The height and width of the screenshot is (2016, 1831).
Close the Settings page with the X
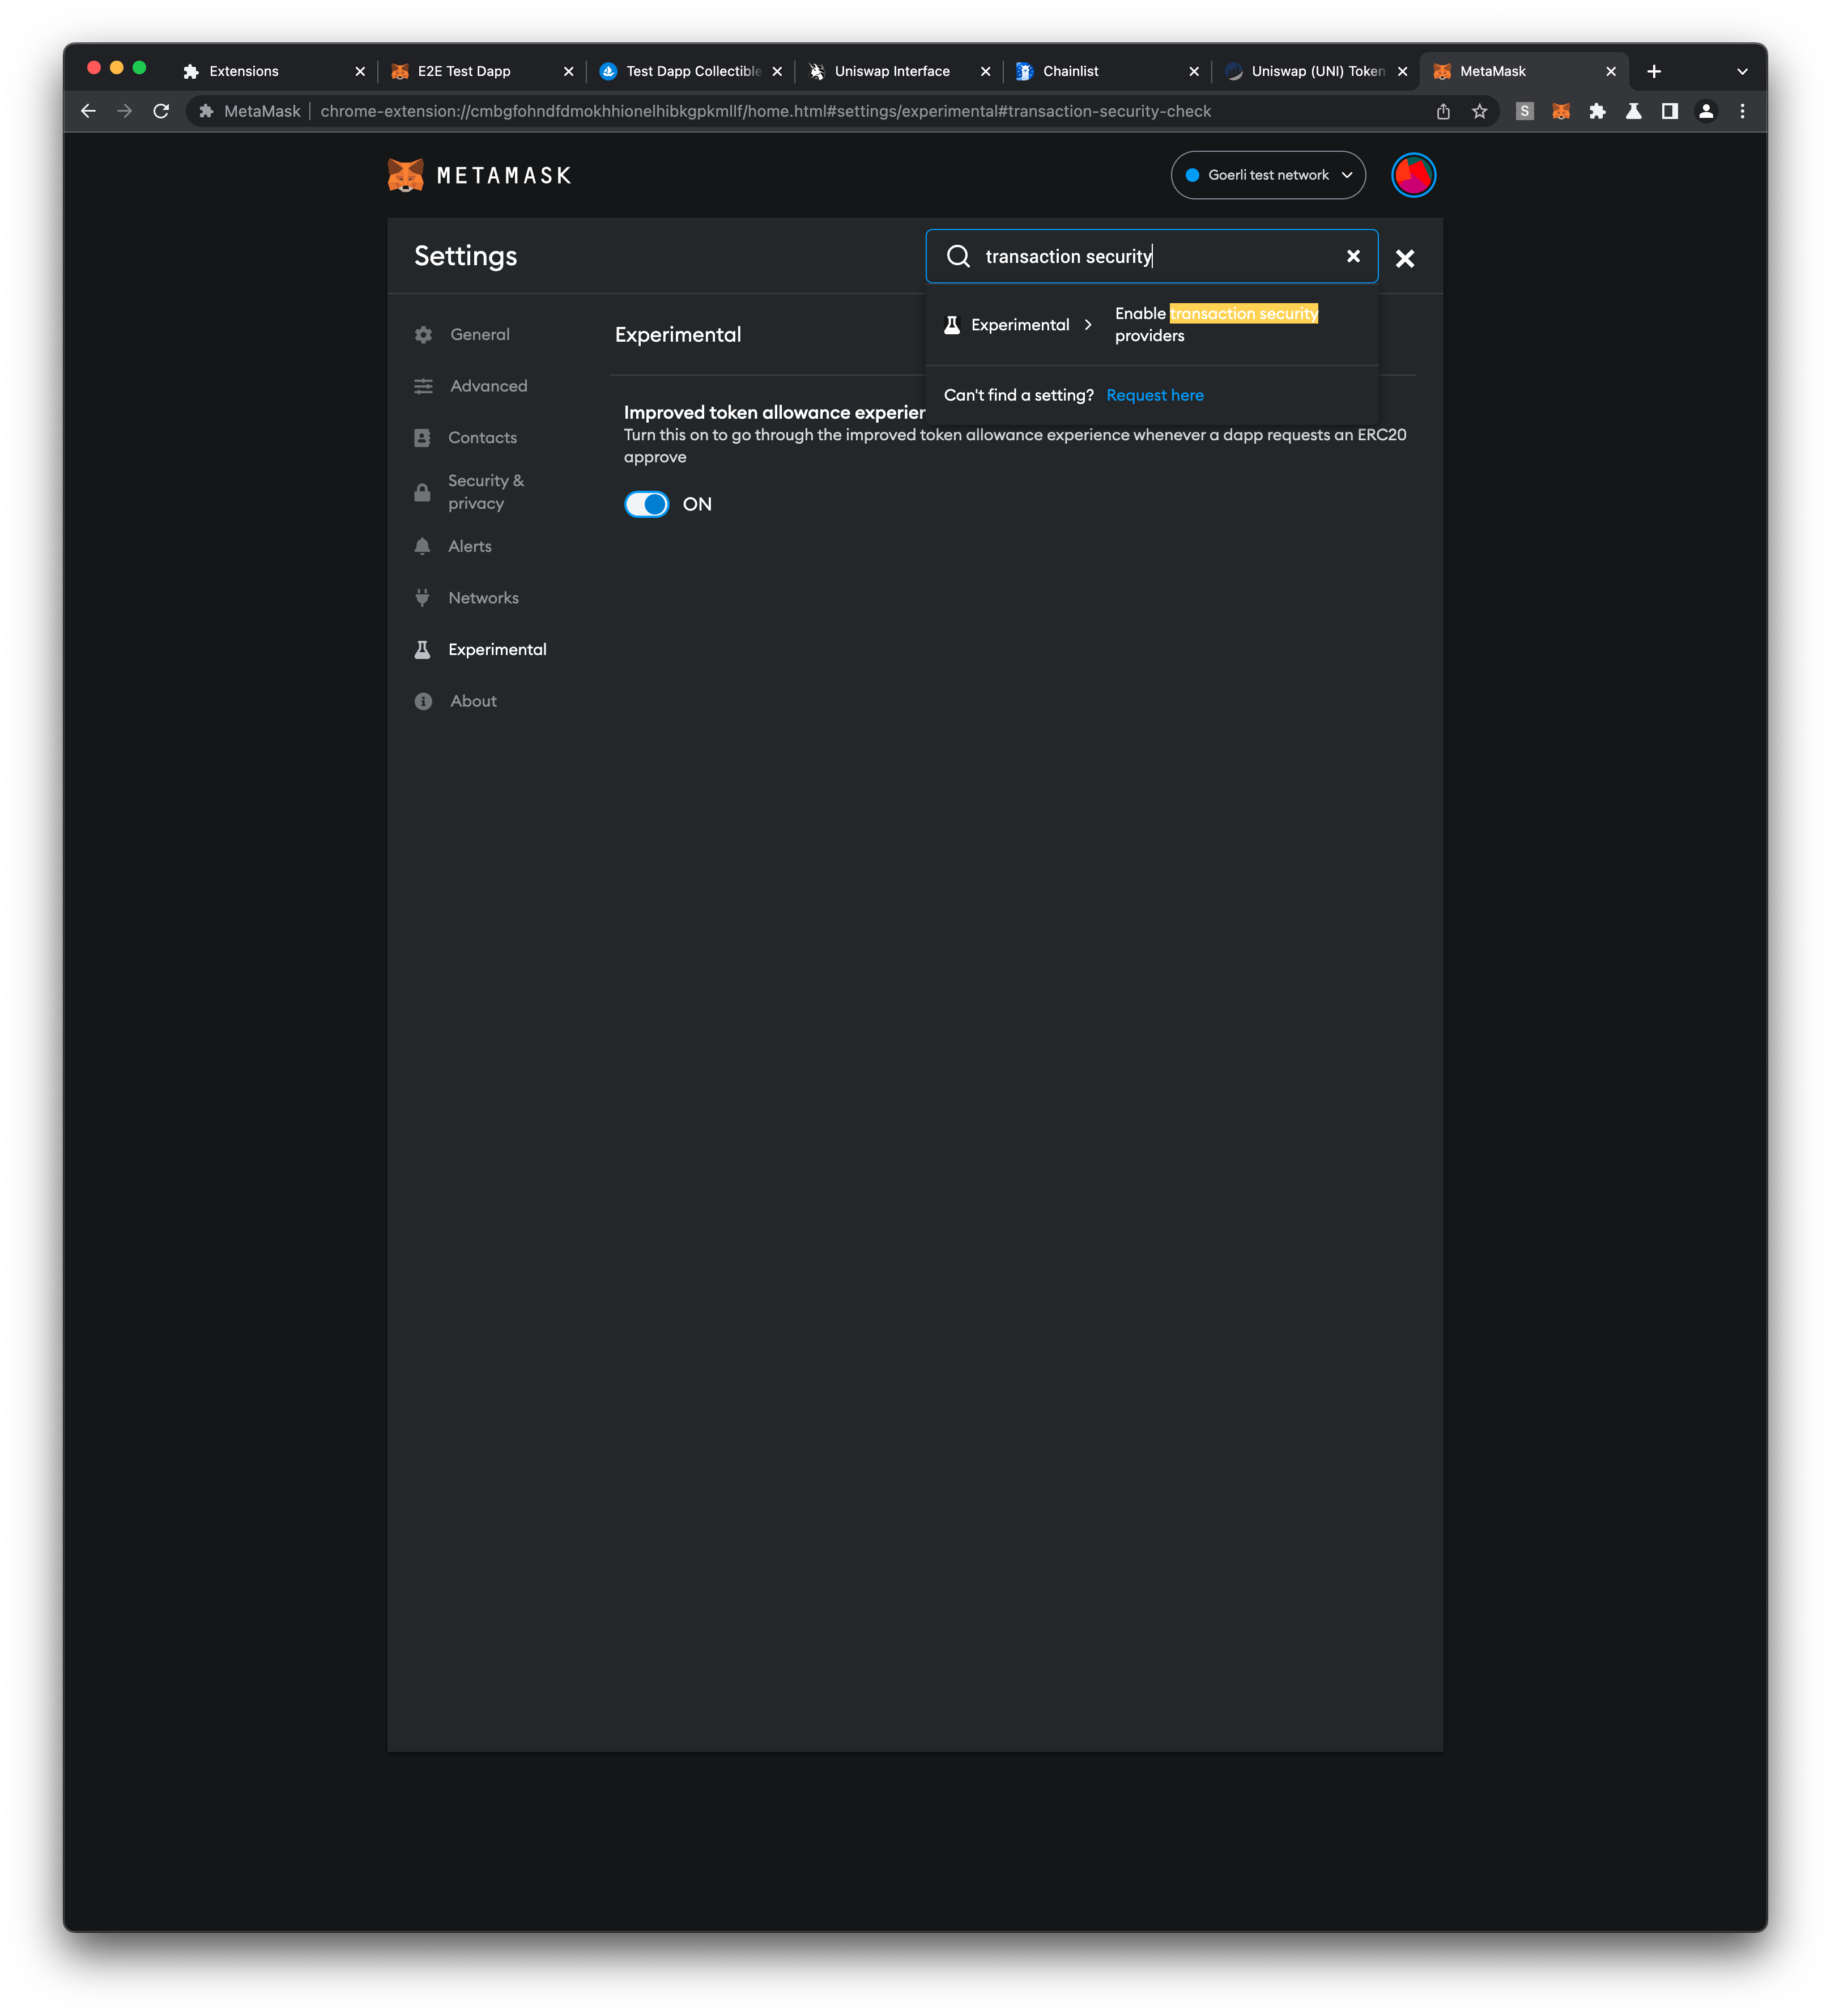1404,259
